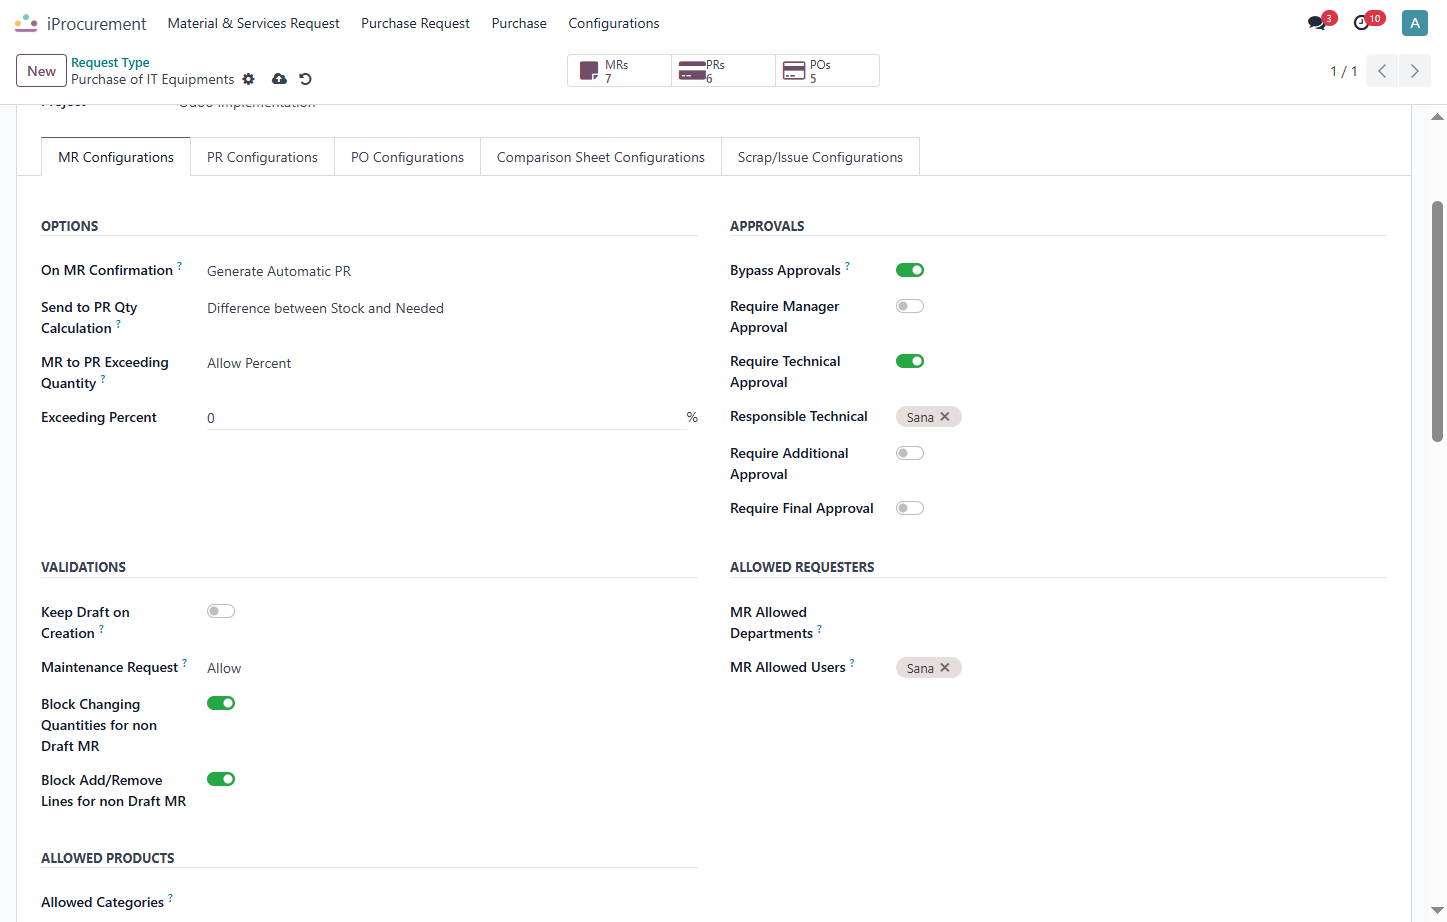This screenshot has width=1447, height=922.
Task: Open the chat messages icon
Action: [x=1317, y=23]
